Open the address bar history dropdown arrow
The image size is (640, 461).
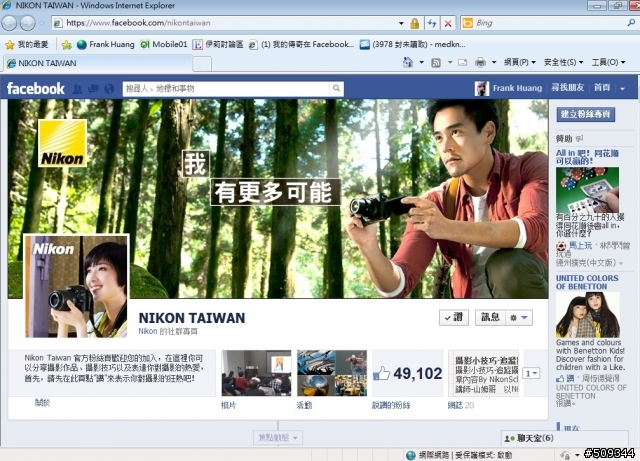click(401, 23)
